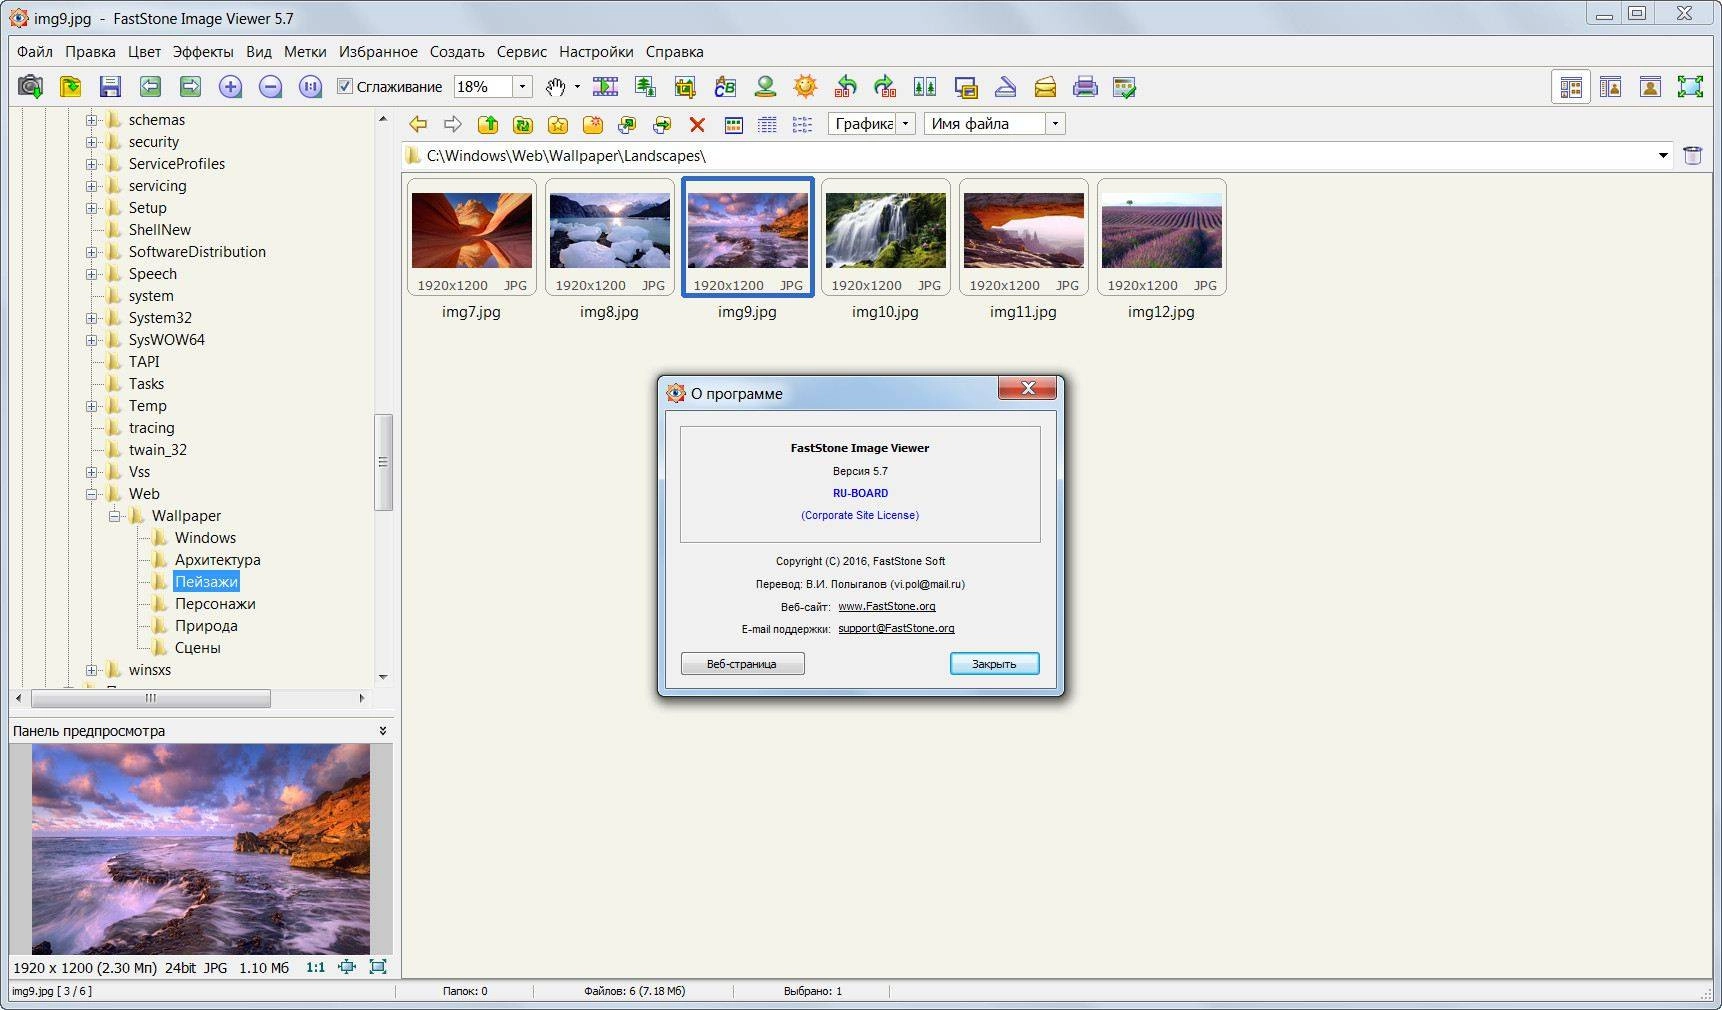Open the Графика file type dropdown
The height and width of the screenshot is (1010, 1722).
tap(905, 124)
